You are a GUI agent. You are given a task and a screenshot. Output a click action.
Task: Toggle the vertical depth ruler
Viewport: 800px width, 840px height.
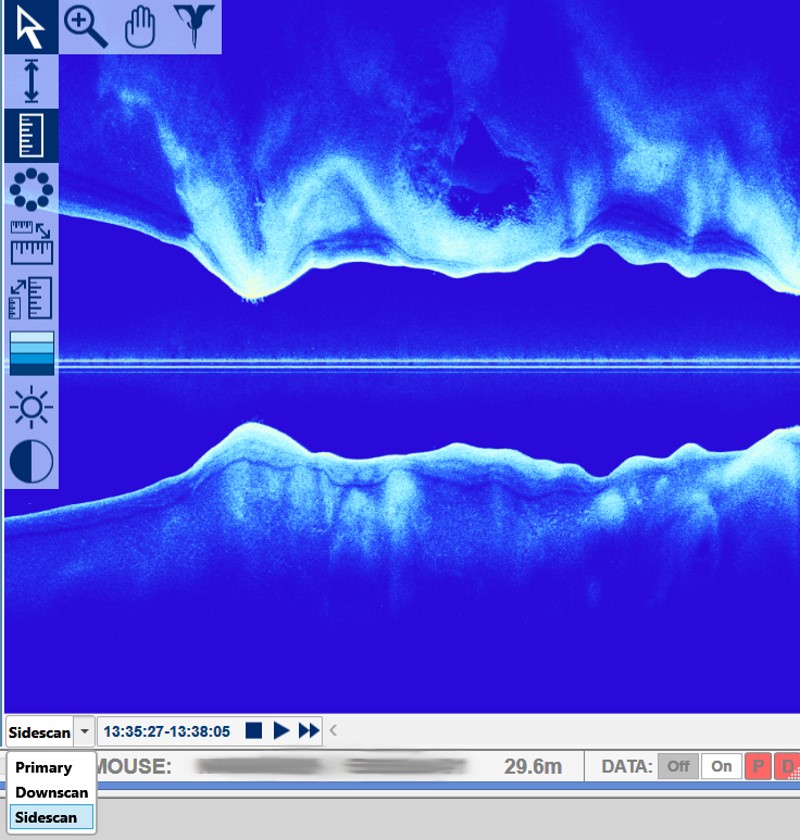pos(30,135)
